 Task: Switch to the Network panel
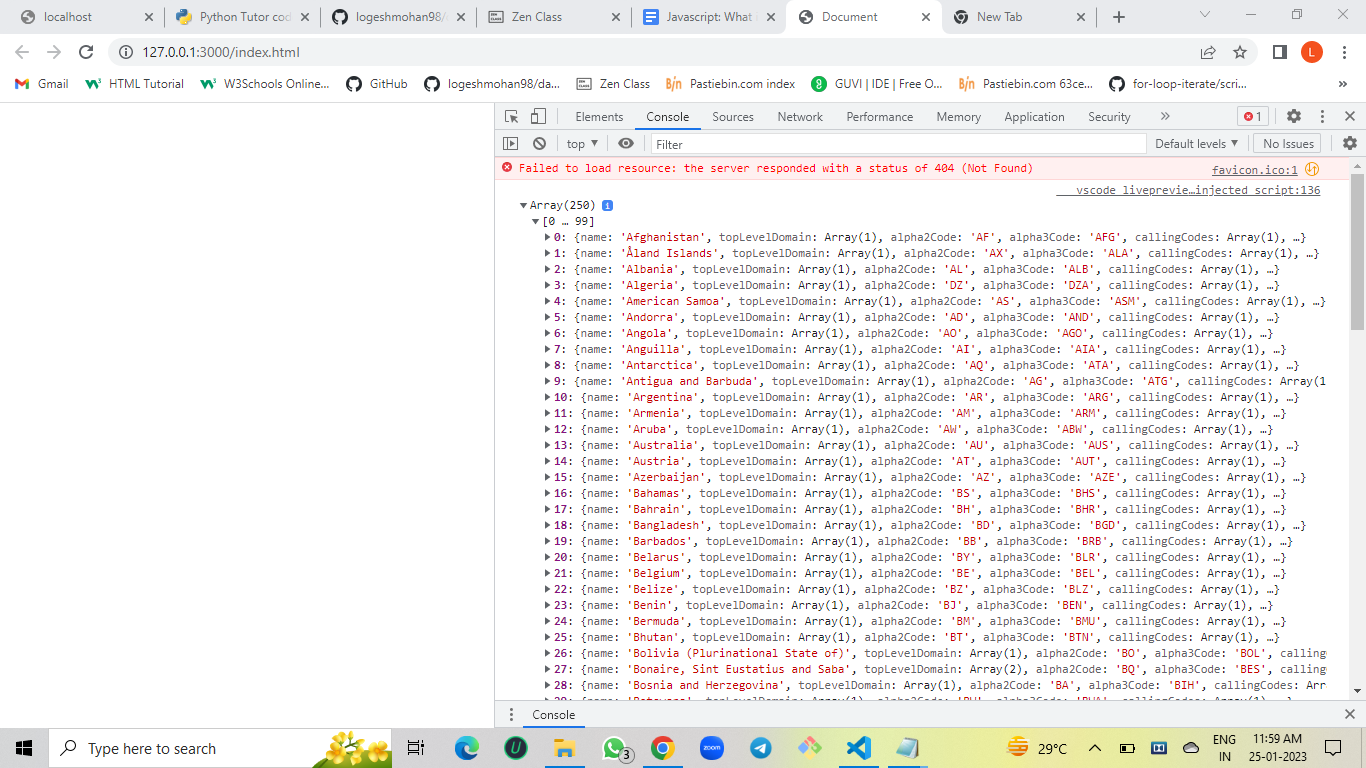tap(799, 116)
